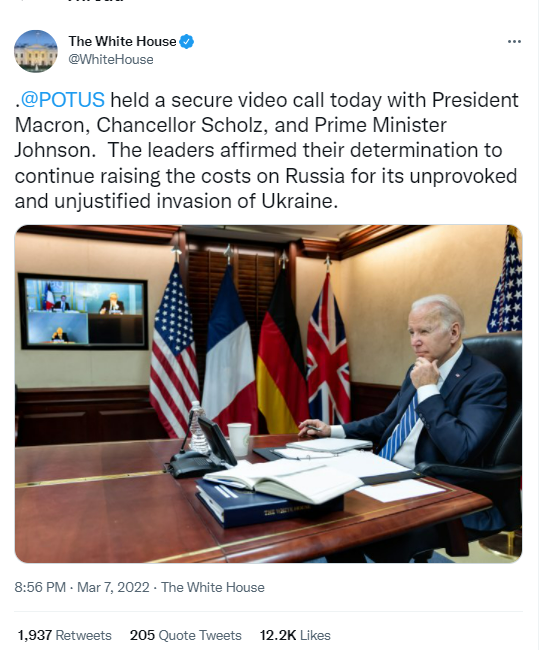View the 1,937 Retweets list
This screenshot has height=650, width=540.
(x=65, y=635)
